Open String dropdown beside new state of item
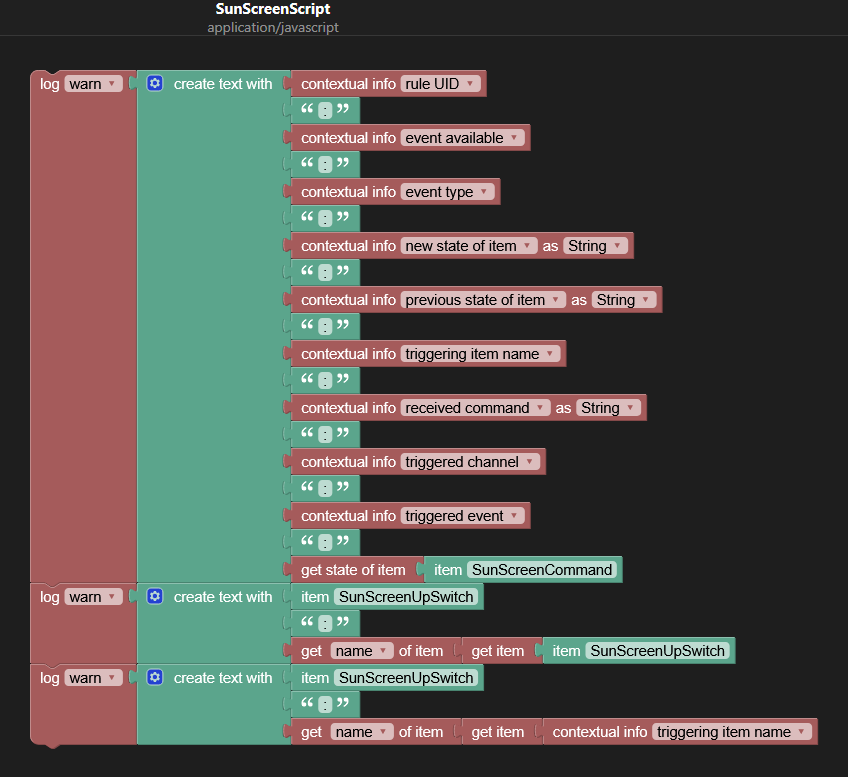The image size is (848, 777). tap(595, 246)
